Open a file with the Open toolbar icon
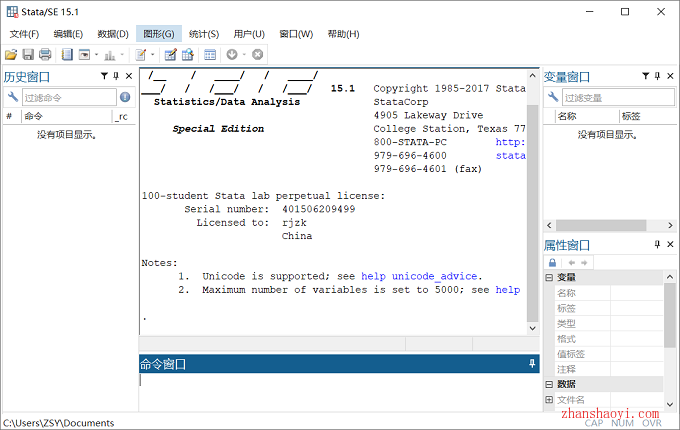Viewport: 680px width, 430px height. [11, 55]
